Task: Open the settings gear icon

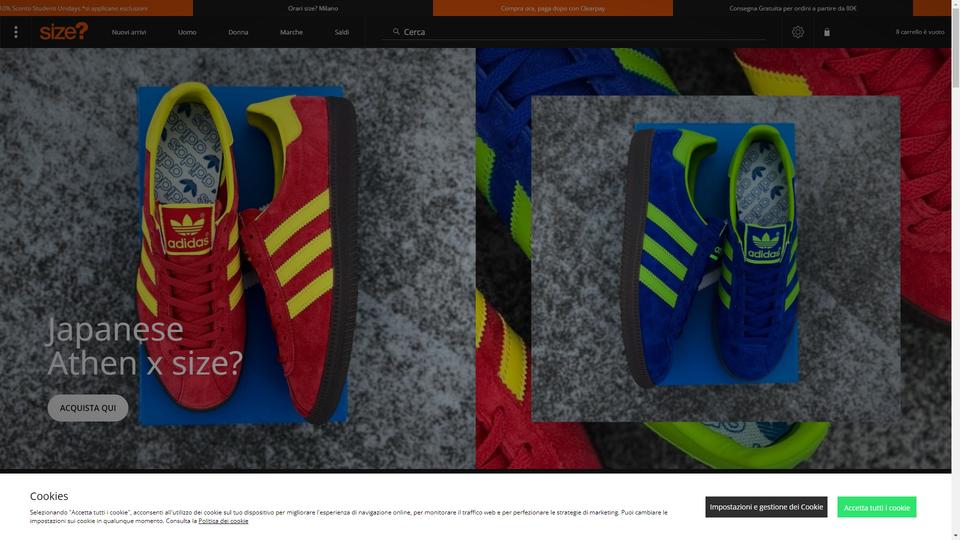Action: (797, 32)
